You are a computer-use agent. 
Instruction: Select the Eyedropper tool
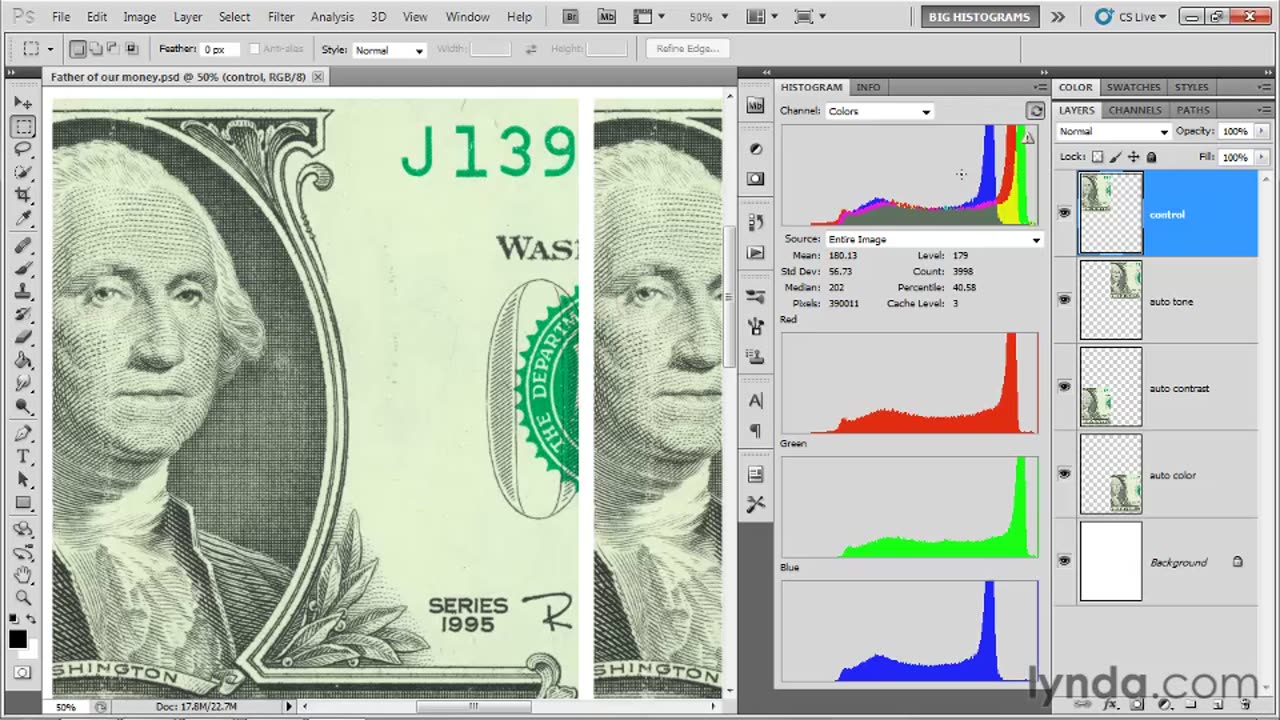[23, 218]
